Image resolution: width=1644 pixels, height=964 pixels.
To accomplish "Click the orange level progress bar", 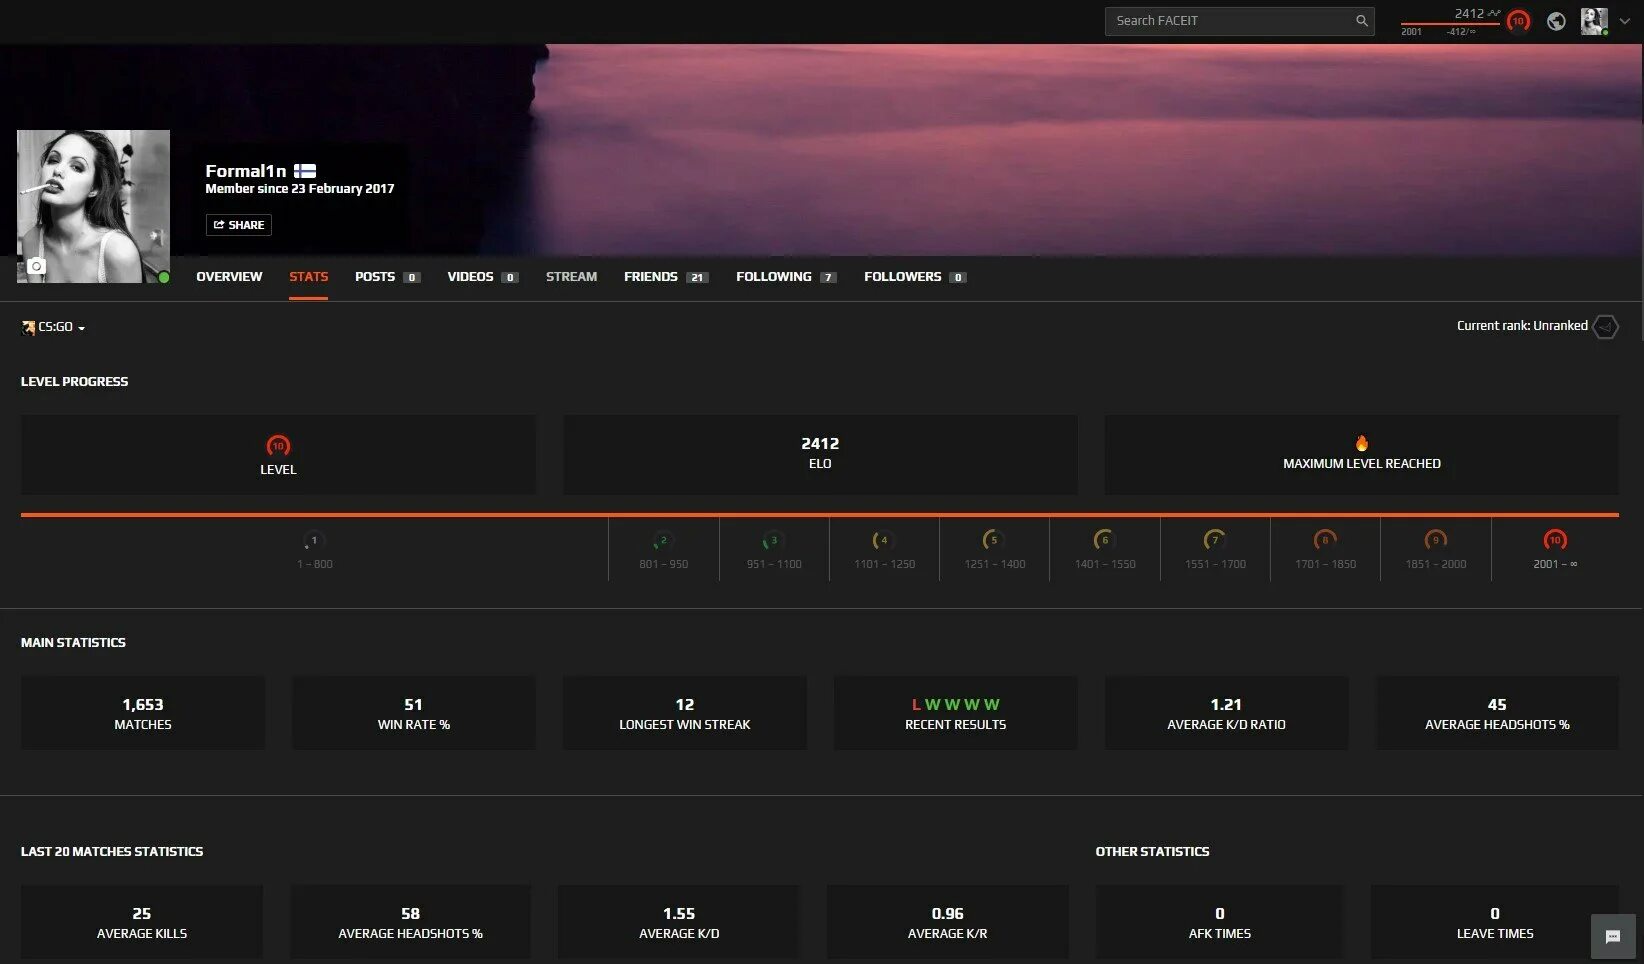I will coord(820,515).
